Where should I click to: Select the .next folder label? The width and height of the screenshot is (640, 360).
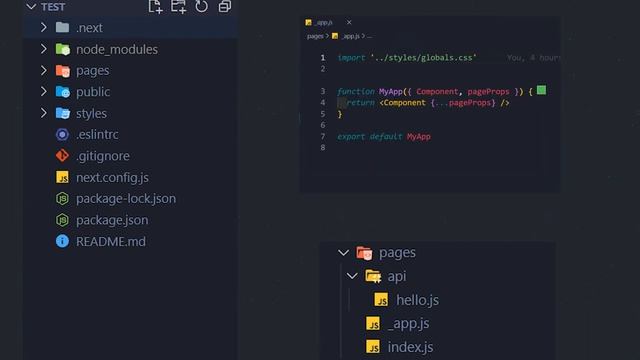[x=89, y=28]
